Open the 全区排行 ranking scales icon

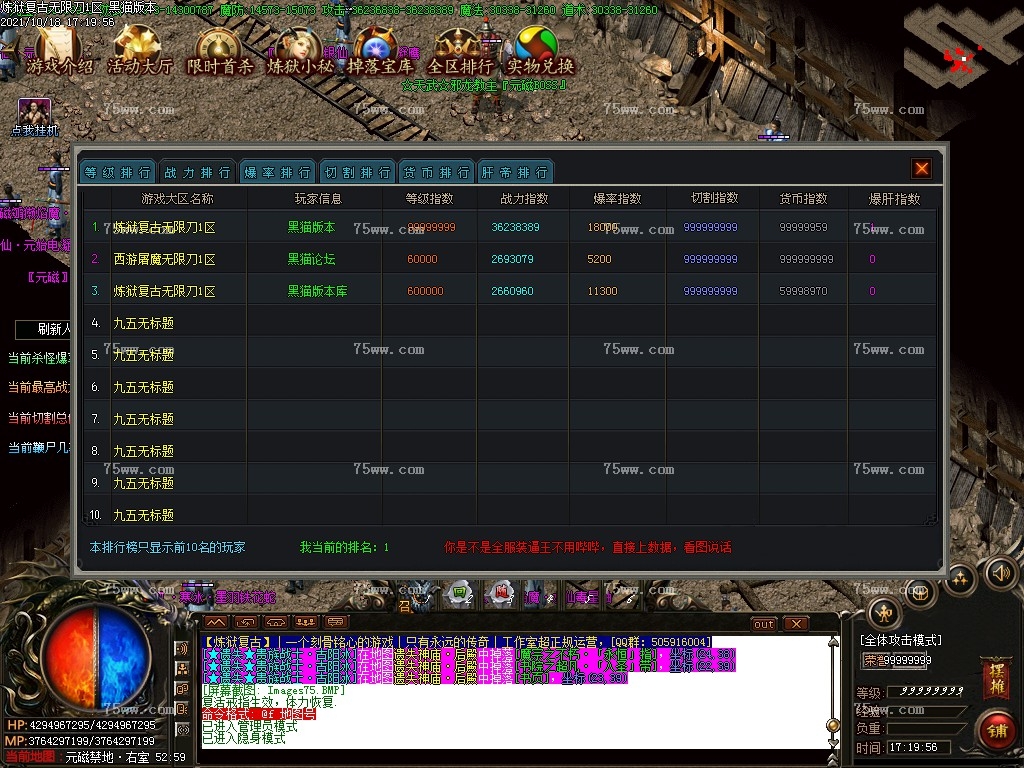click(x=460, y=51)
